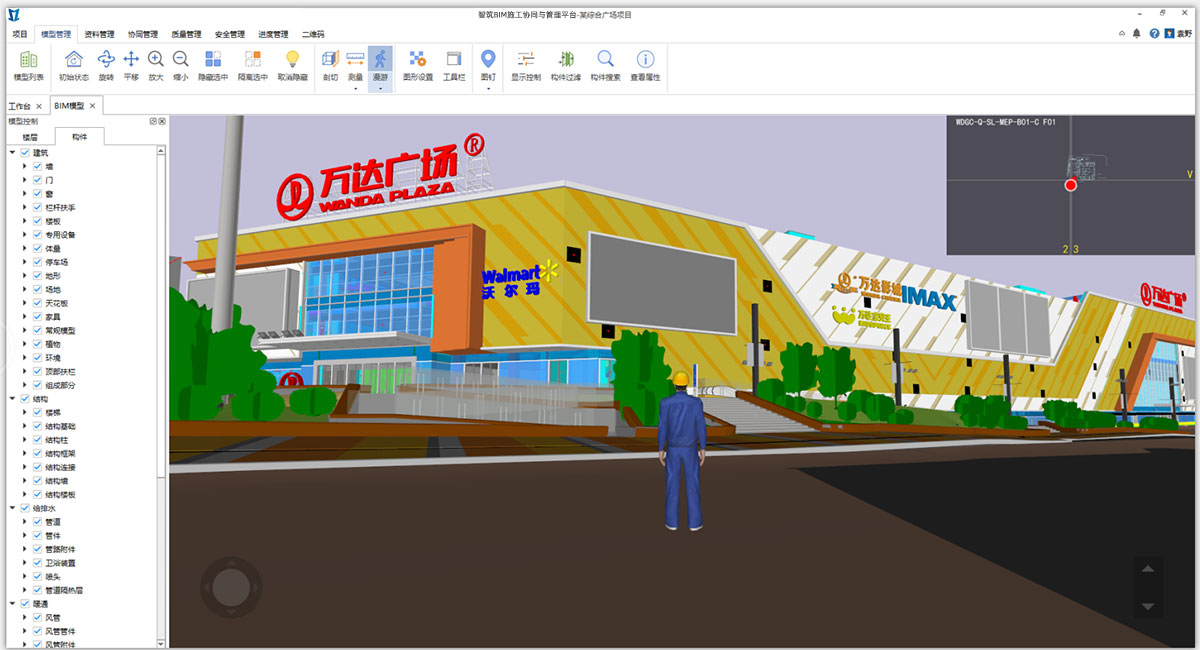This screenshot has width=1200, height=650.
Task: Click the user avatar icon beside 袁野
Action: pos(1168,33)
